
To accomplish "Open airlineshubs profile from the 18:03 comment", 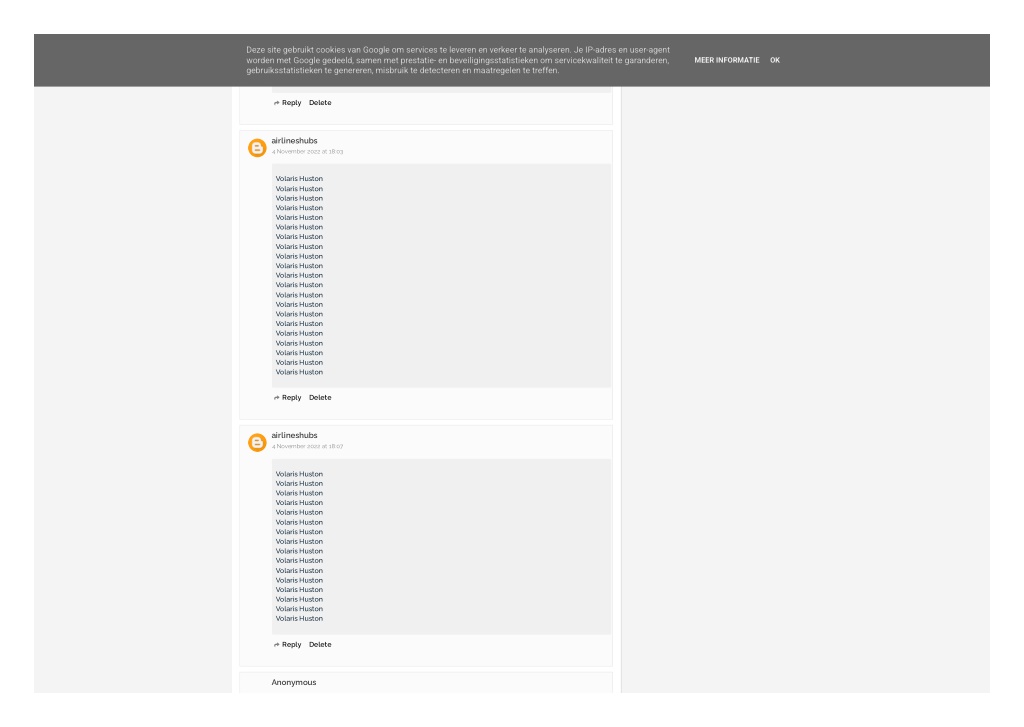I will (295, 140).
